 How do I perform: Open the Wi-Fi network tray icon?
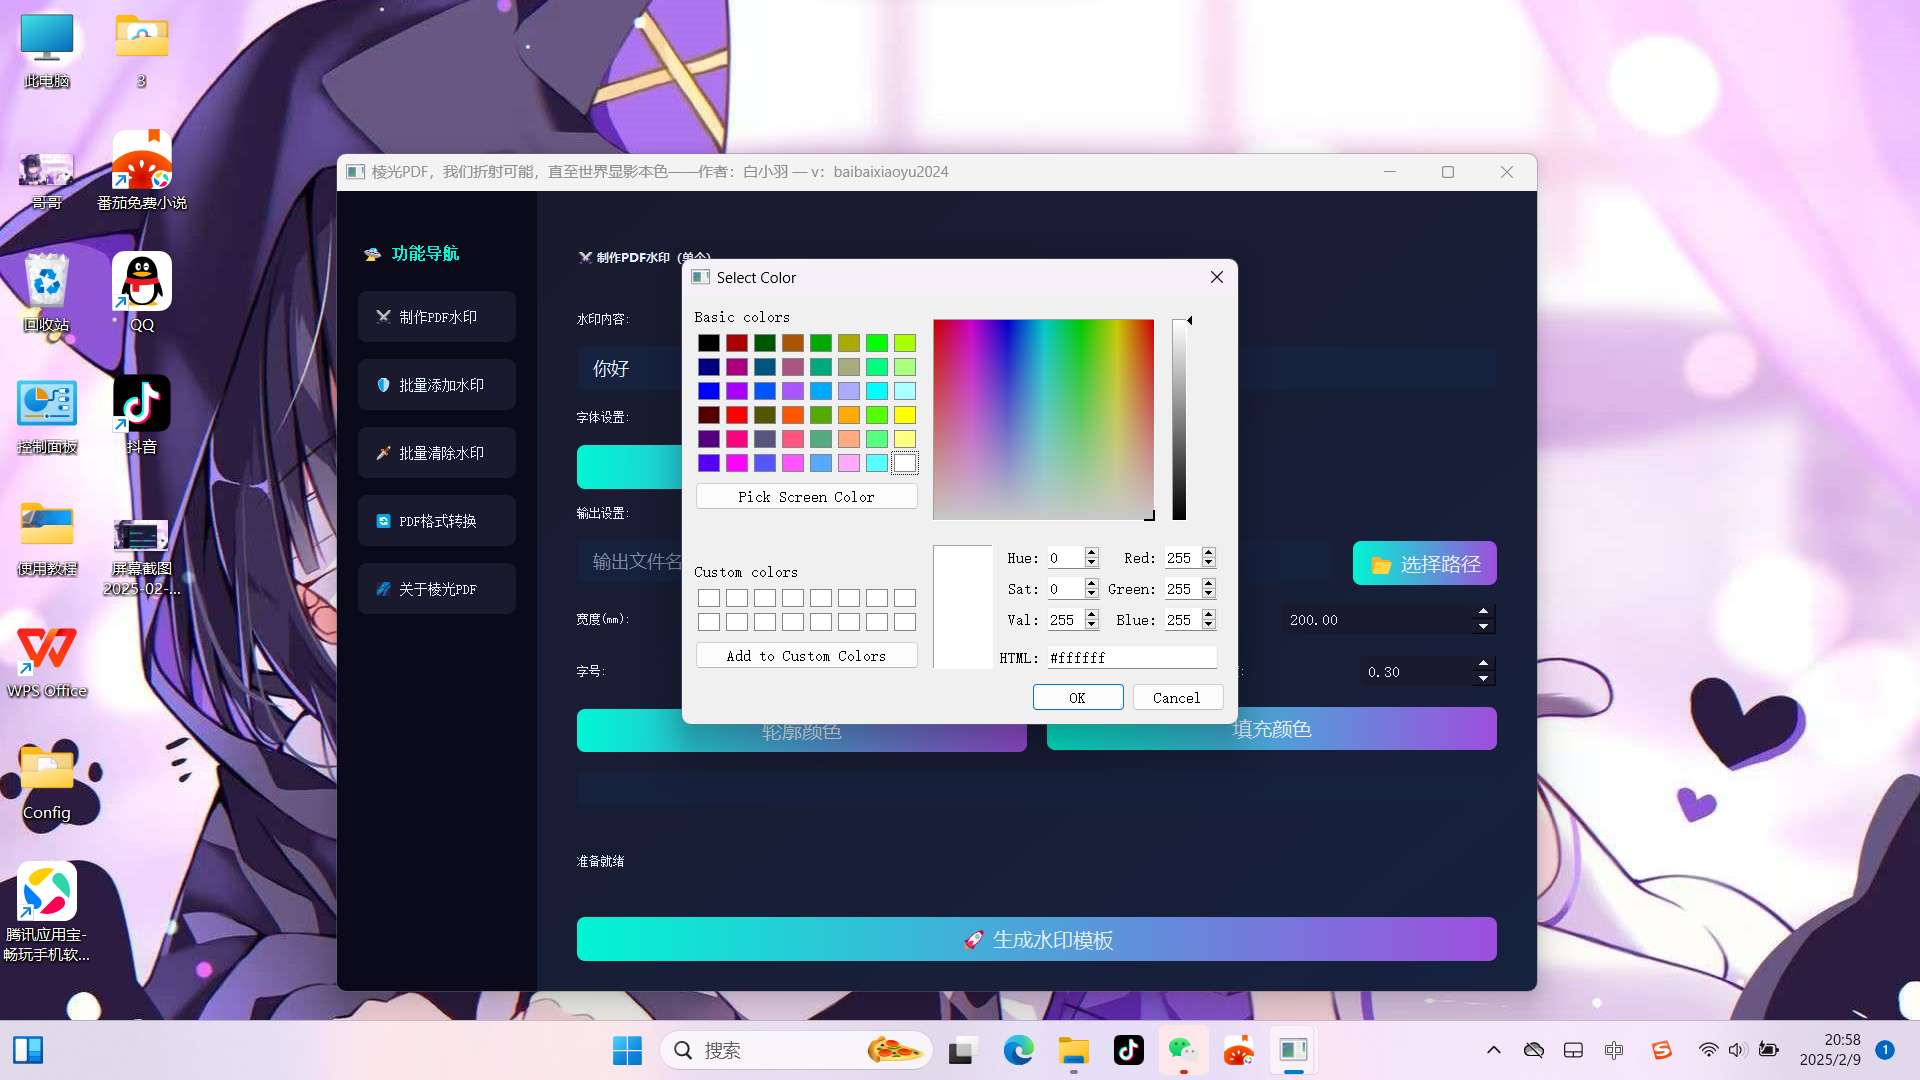tap(1708, 1050)
